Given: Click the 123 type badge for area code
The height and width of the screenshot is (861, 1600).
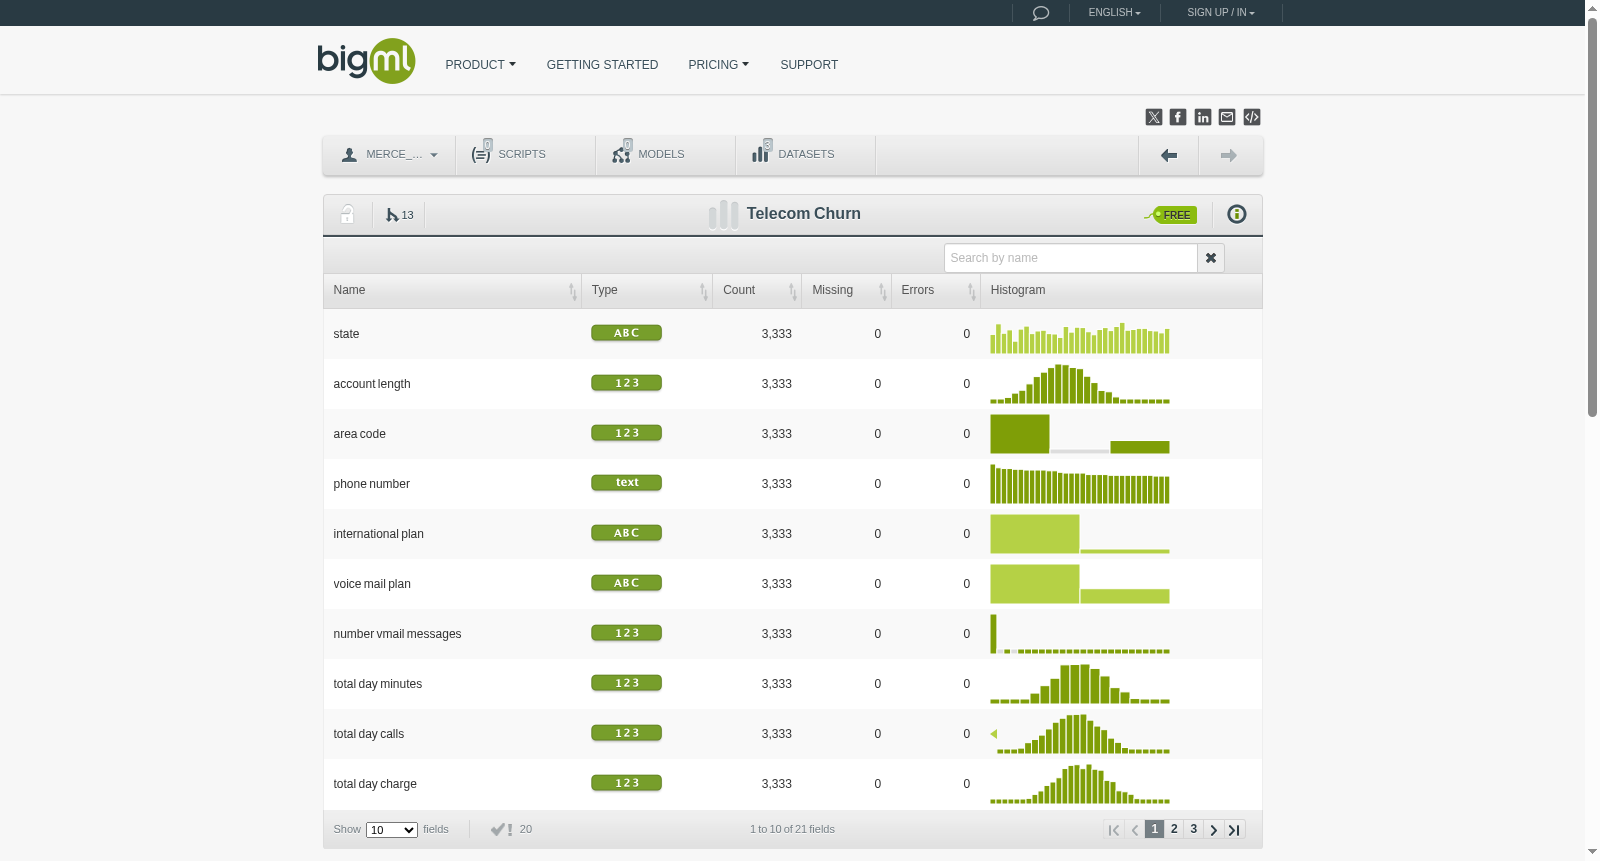Looking at the screenshot, I should [626, 433].
